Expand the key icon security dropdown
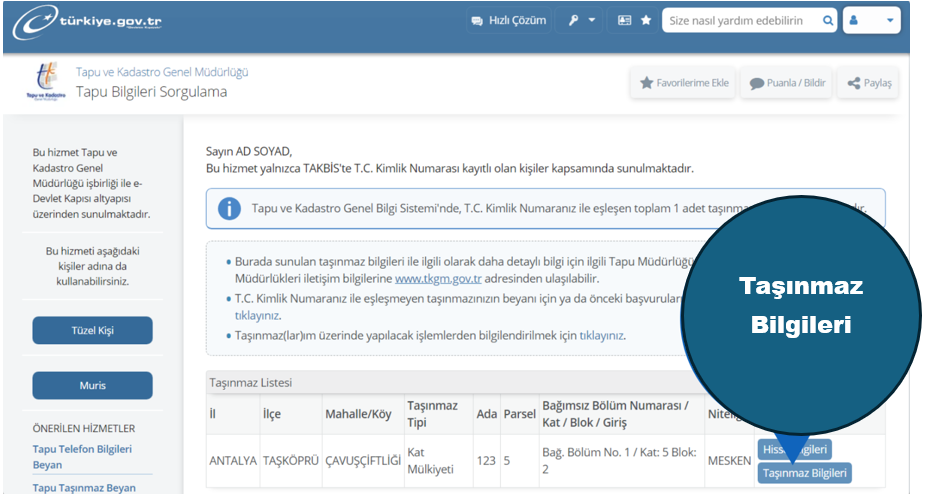 click(x=582, y=20)
